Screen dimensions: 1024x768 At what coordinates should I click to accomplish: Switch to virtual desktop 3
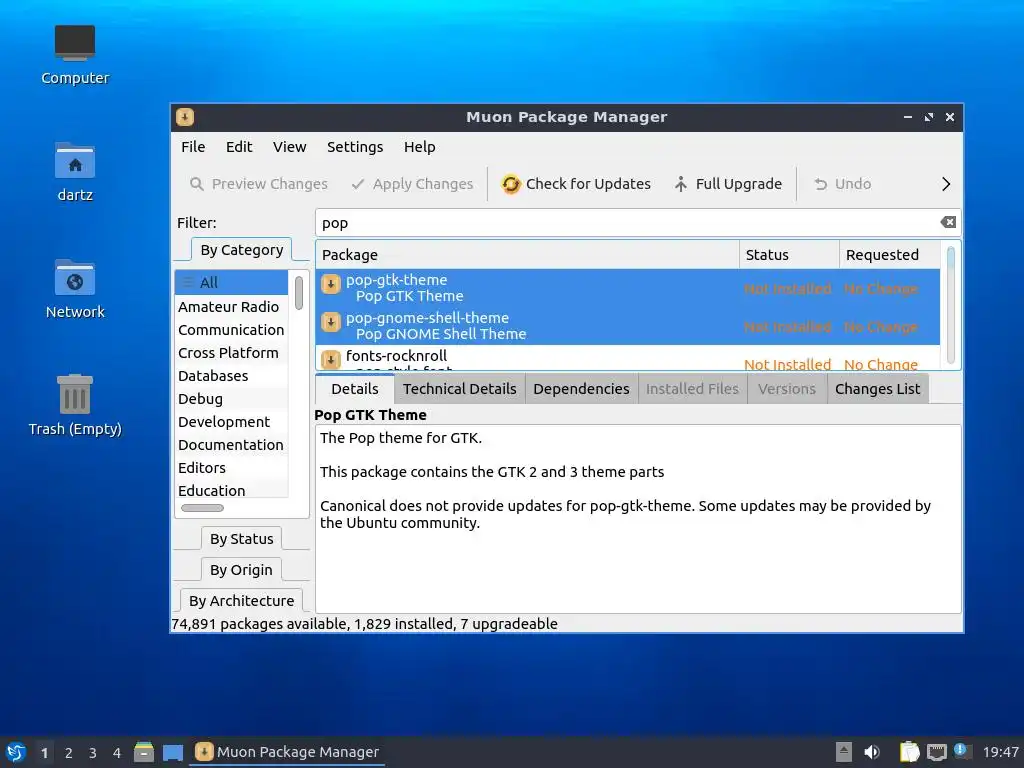(93, 753)
